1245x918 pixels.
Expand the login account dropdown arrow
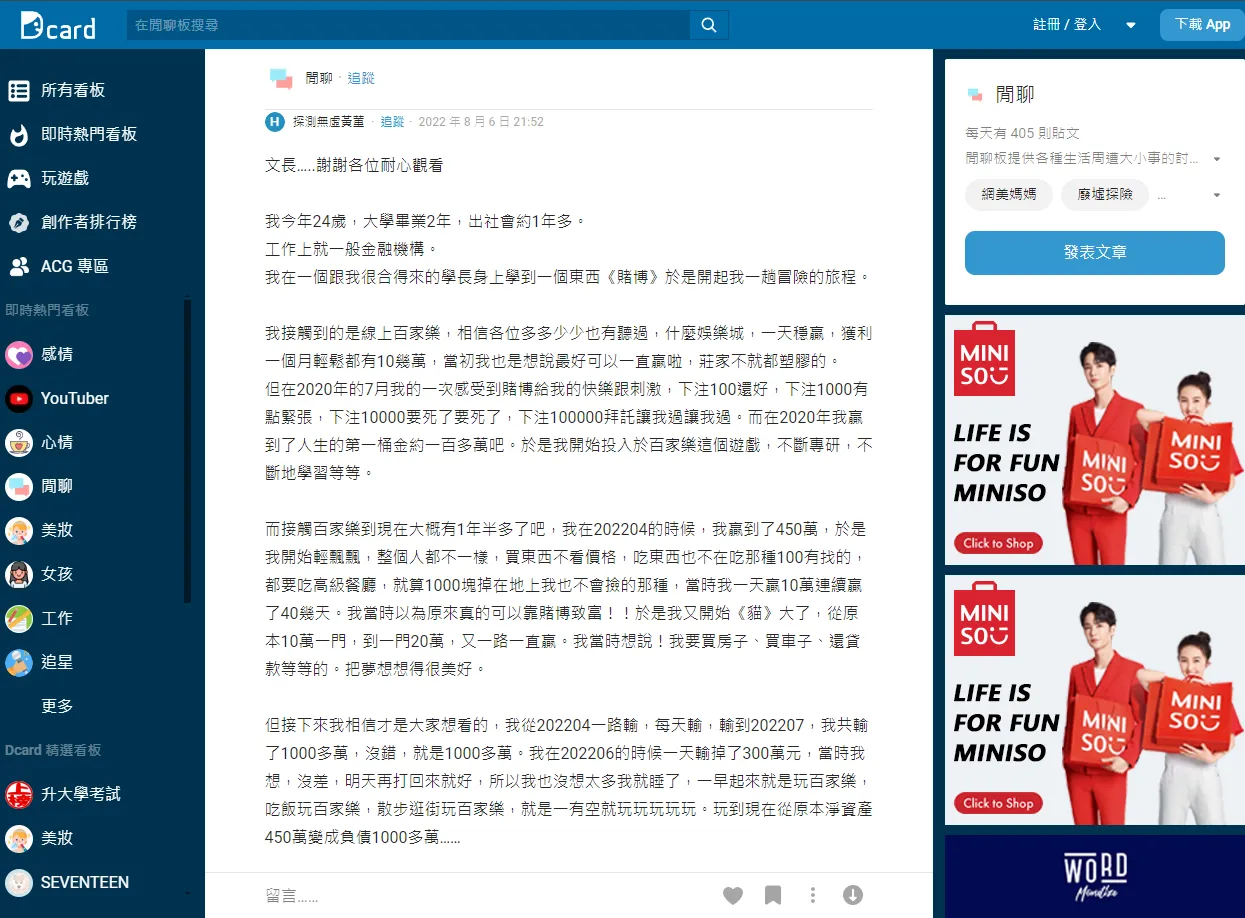[1129, 24]
